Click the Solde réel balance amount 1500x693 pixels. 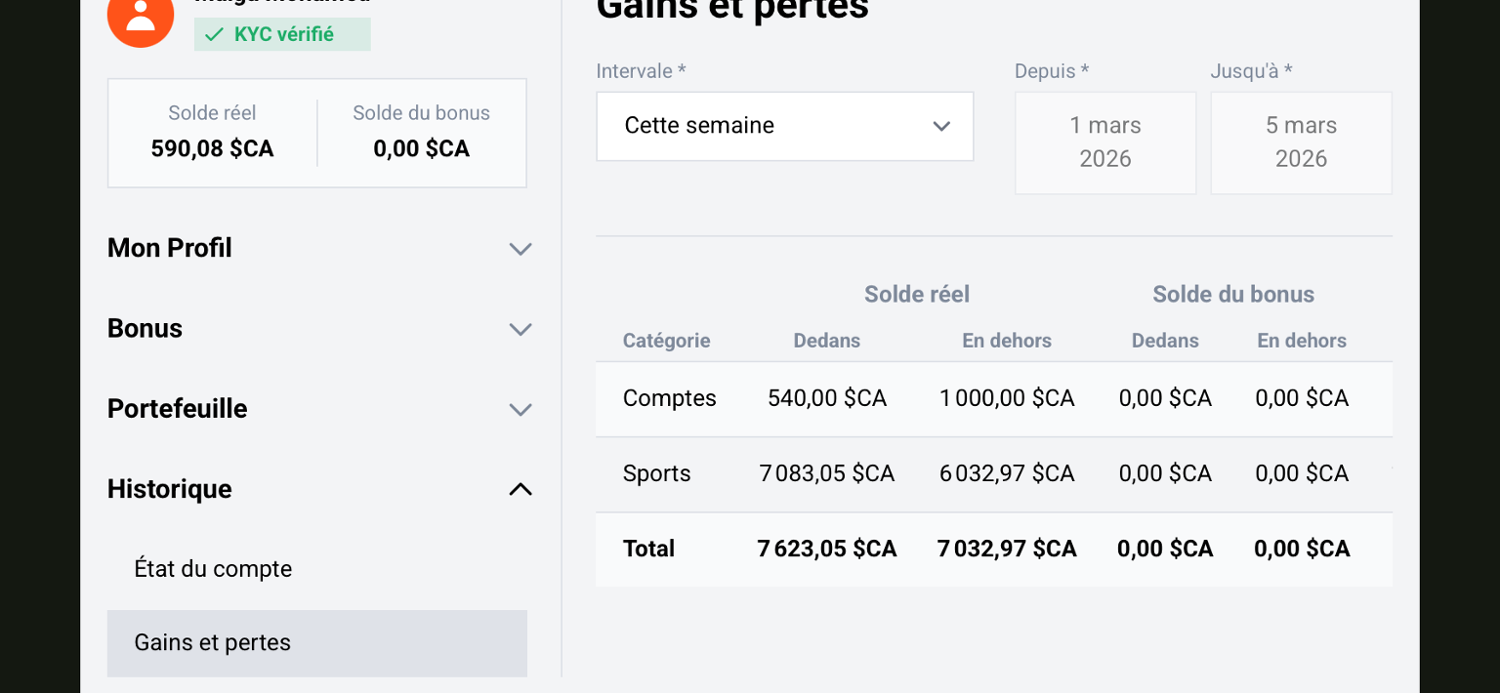tap(212, 149)
